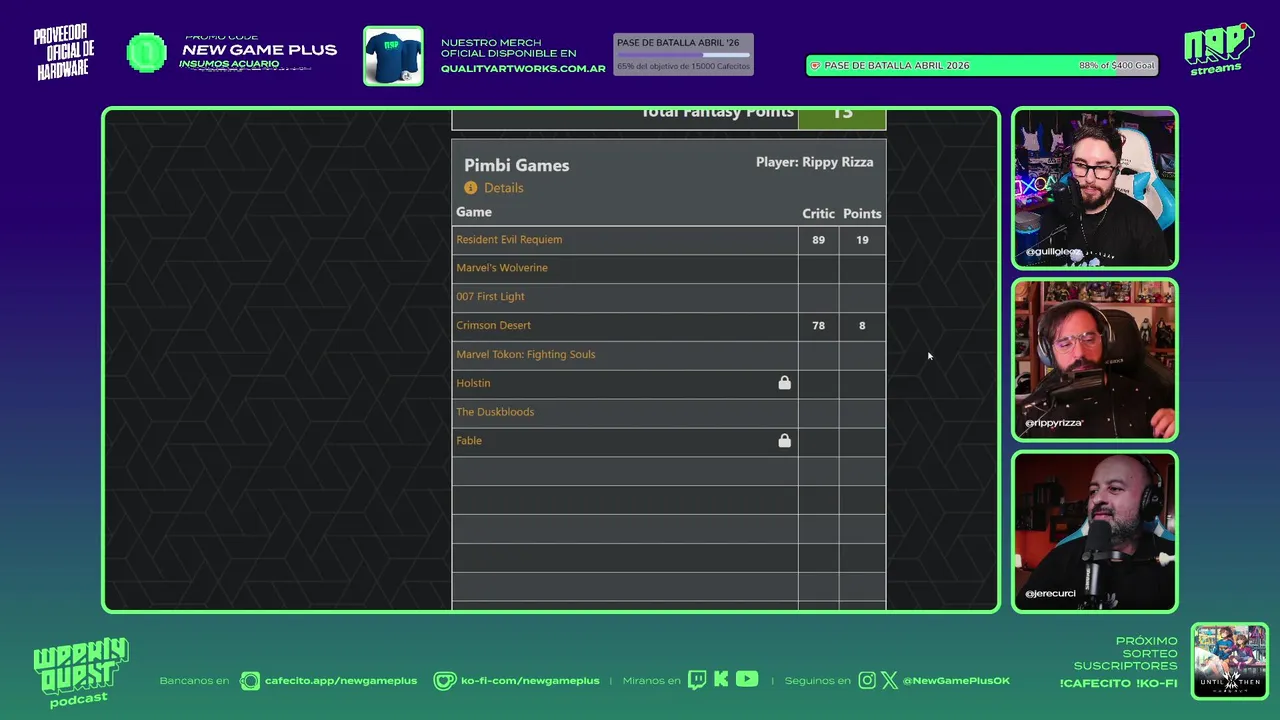Click the Twitch icon in bottom bar

pos(697,680)
